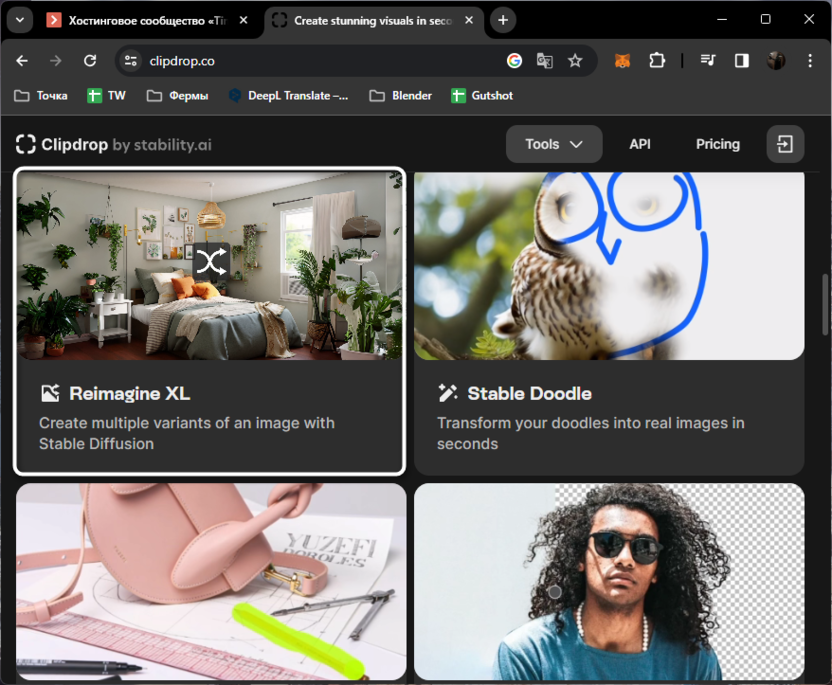The image size is (832, 685).
Task: Open the pink handbag cleanup thumbnail
Action: pos(211,582)
